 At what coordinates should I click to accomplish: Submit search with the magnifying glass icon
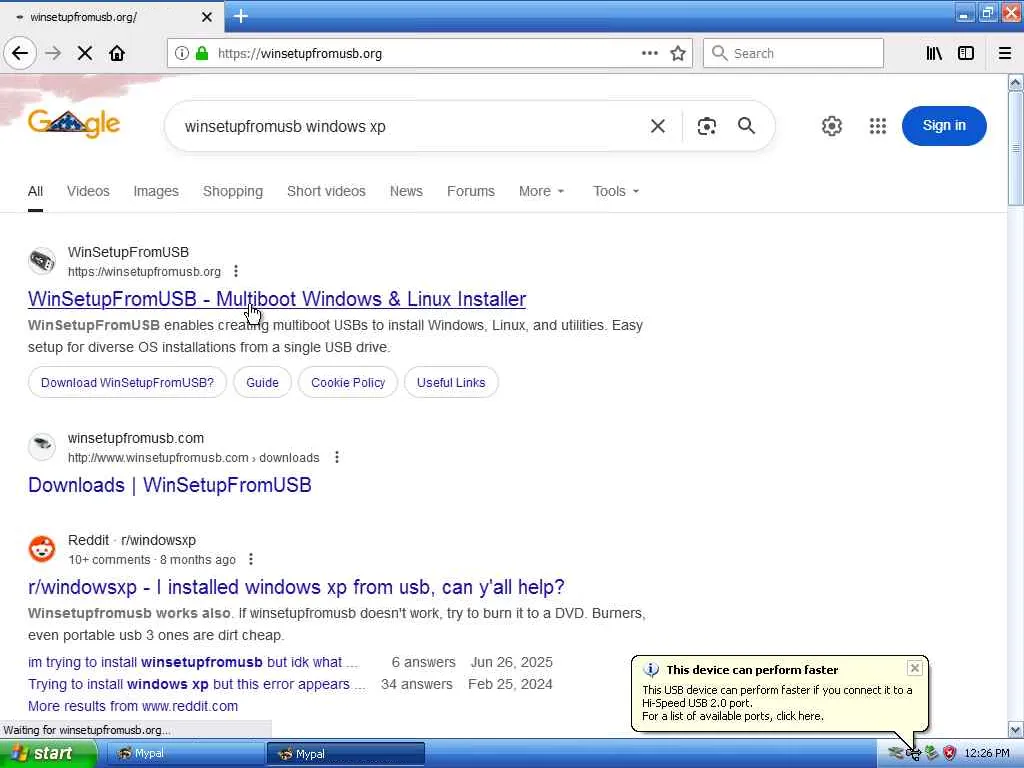pos(746,126)
